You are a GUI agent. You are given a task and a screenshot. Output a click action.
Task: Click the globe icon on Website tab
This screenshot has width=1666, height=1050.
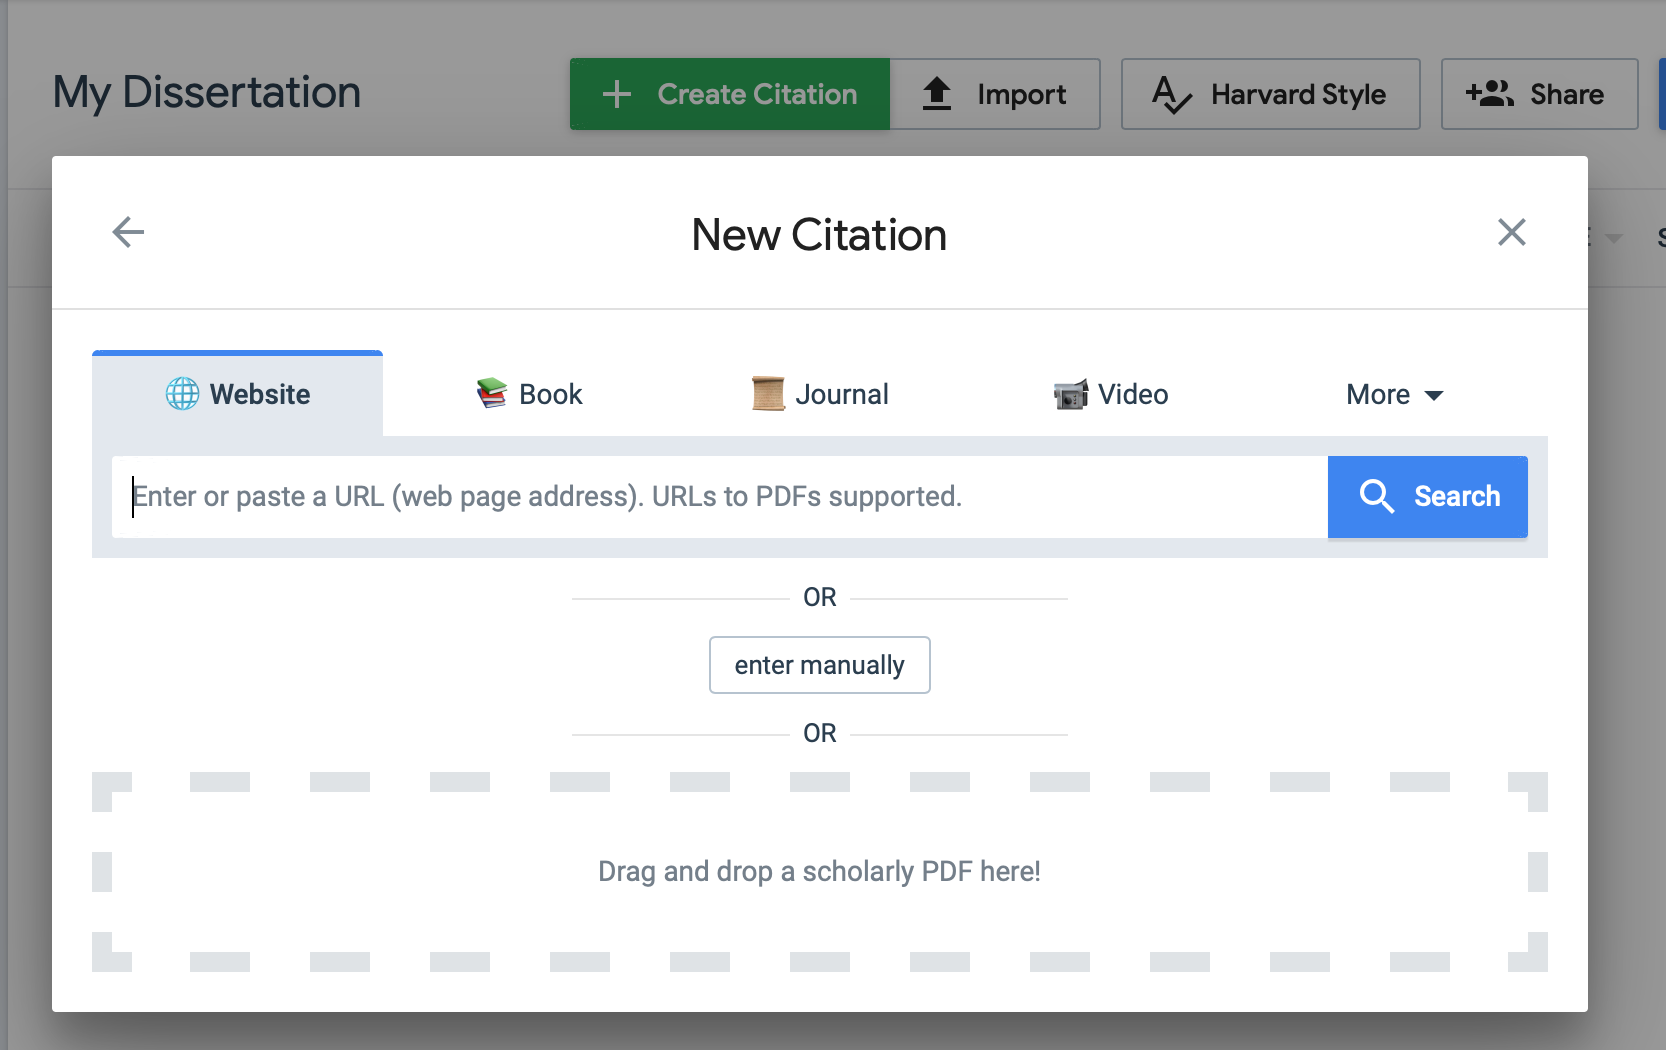tap(182, 394)
